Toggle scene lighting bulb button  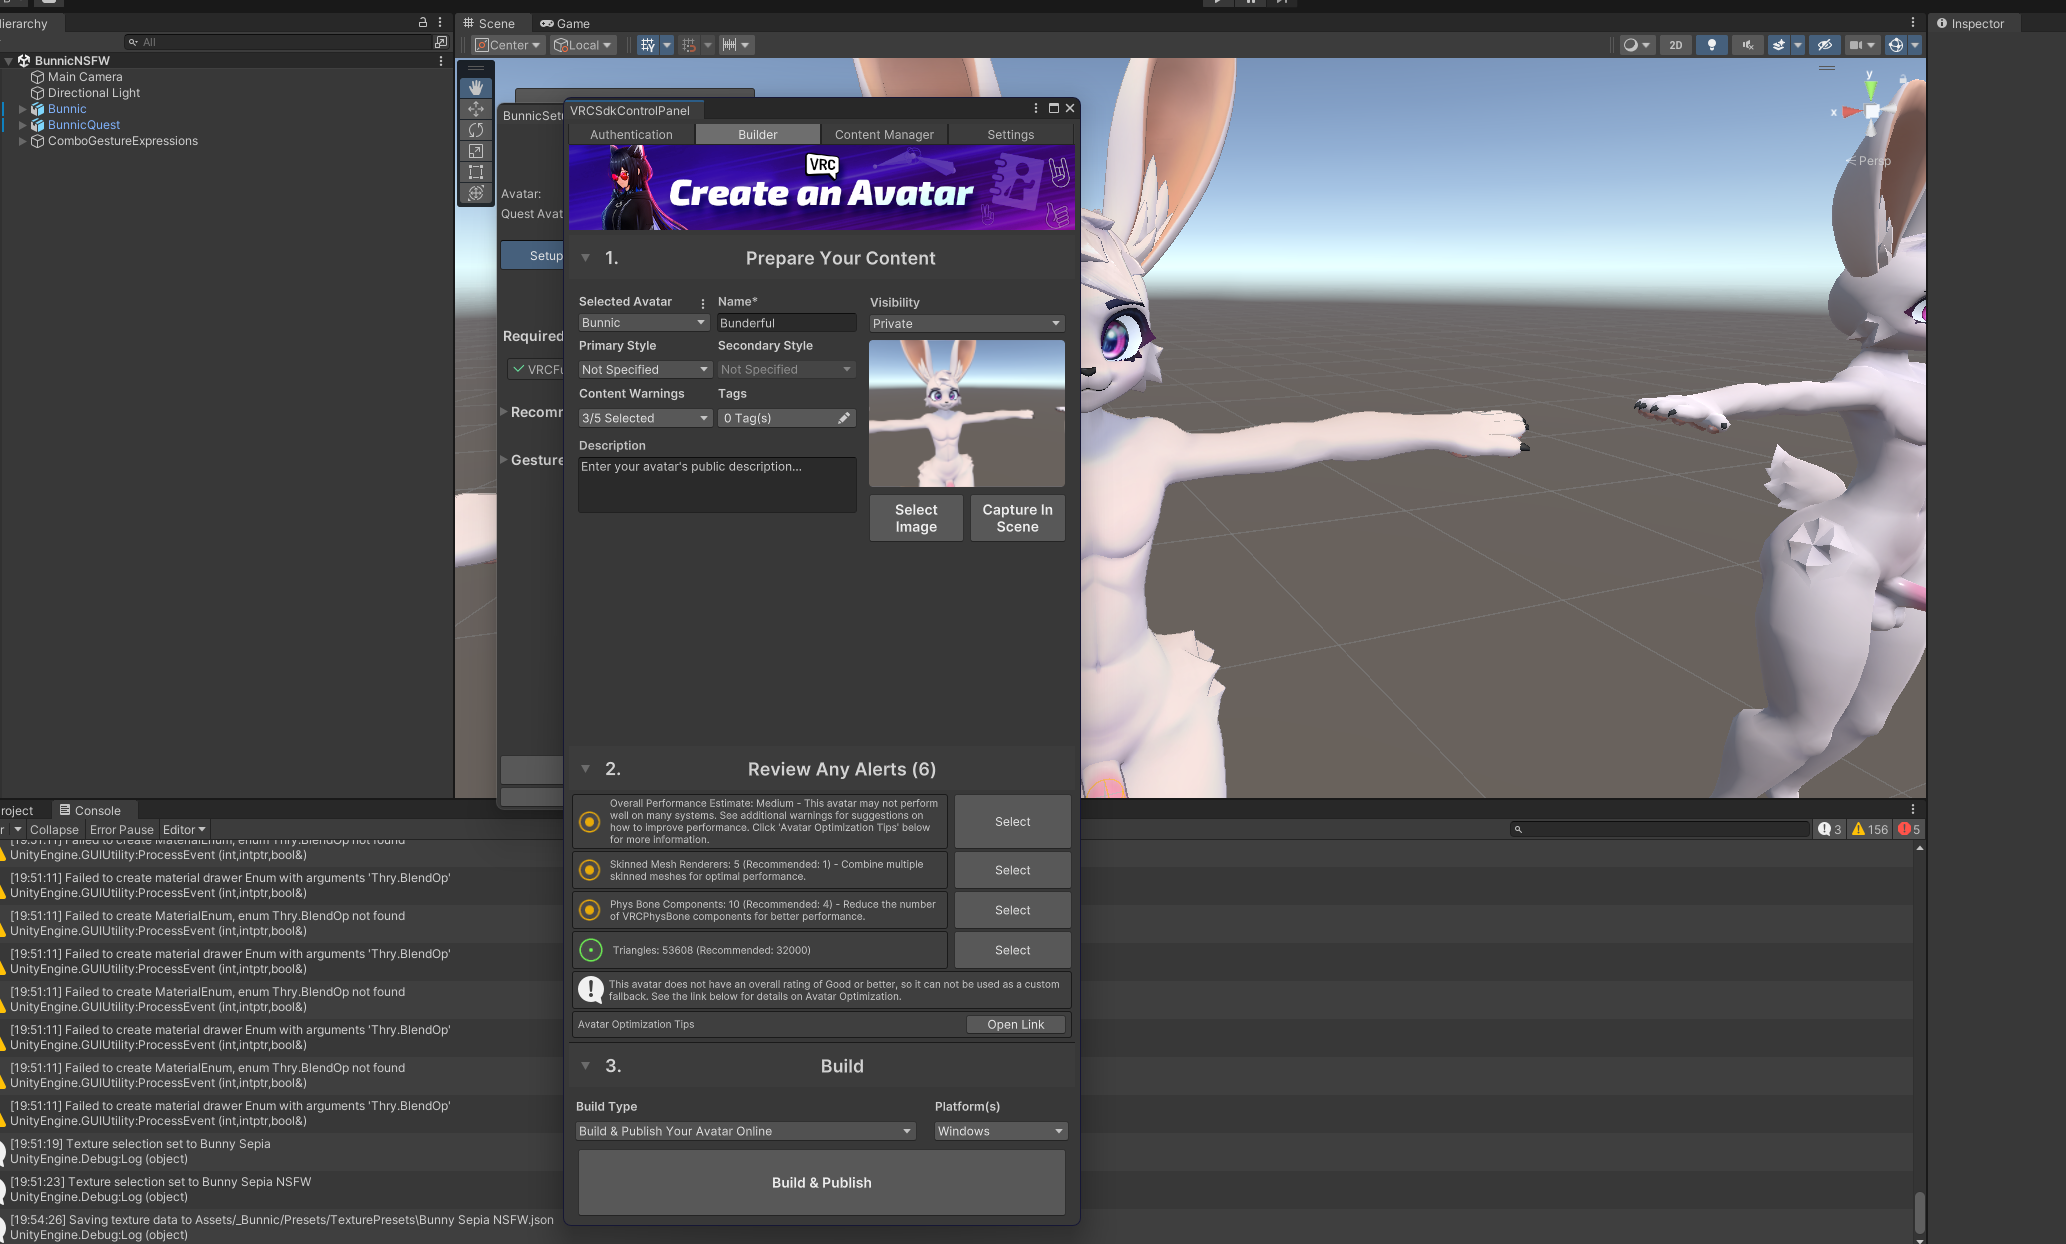pyautogui.click(x=1711, y=45)
